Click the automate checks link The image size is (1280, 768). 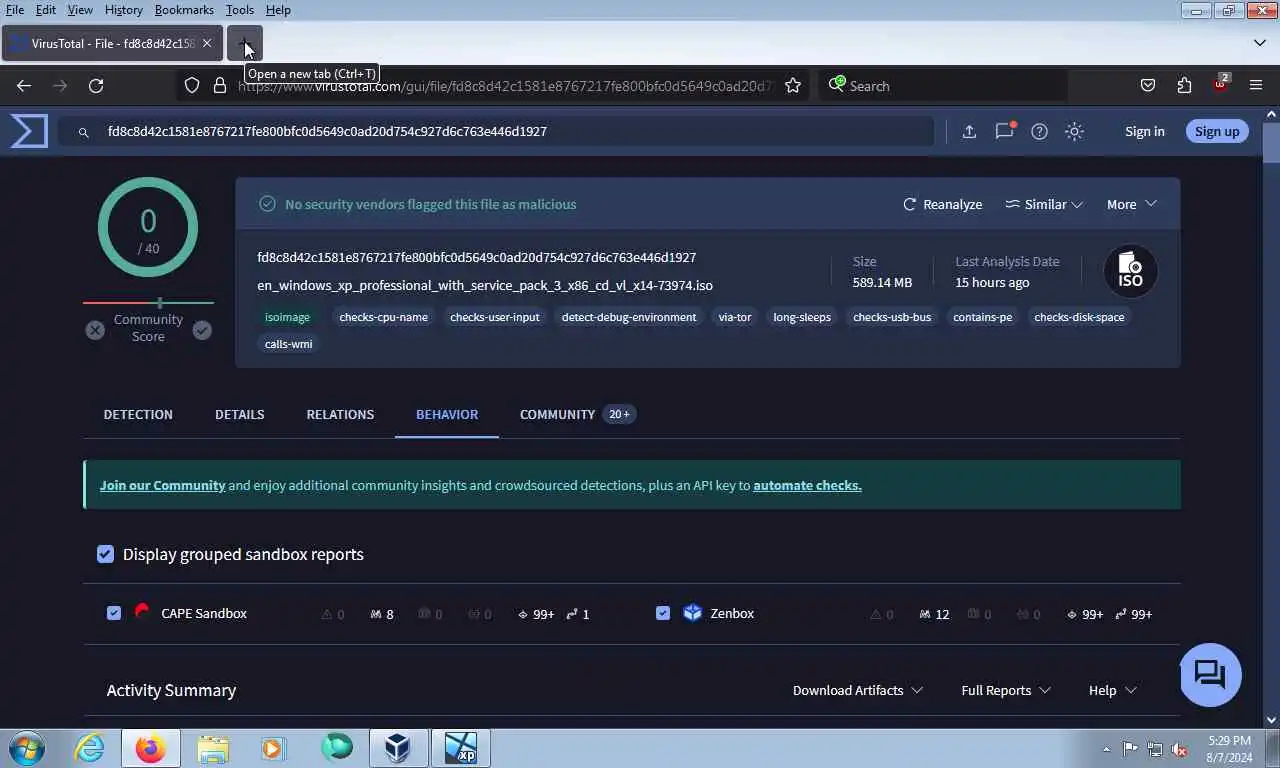tap(807, 485)
